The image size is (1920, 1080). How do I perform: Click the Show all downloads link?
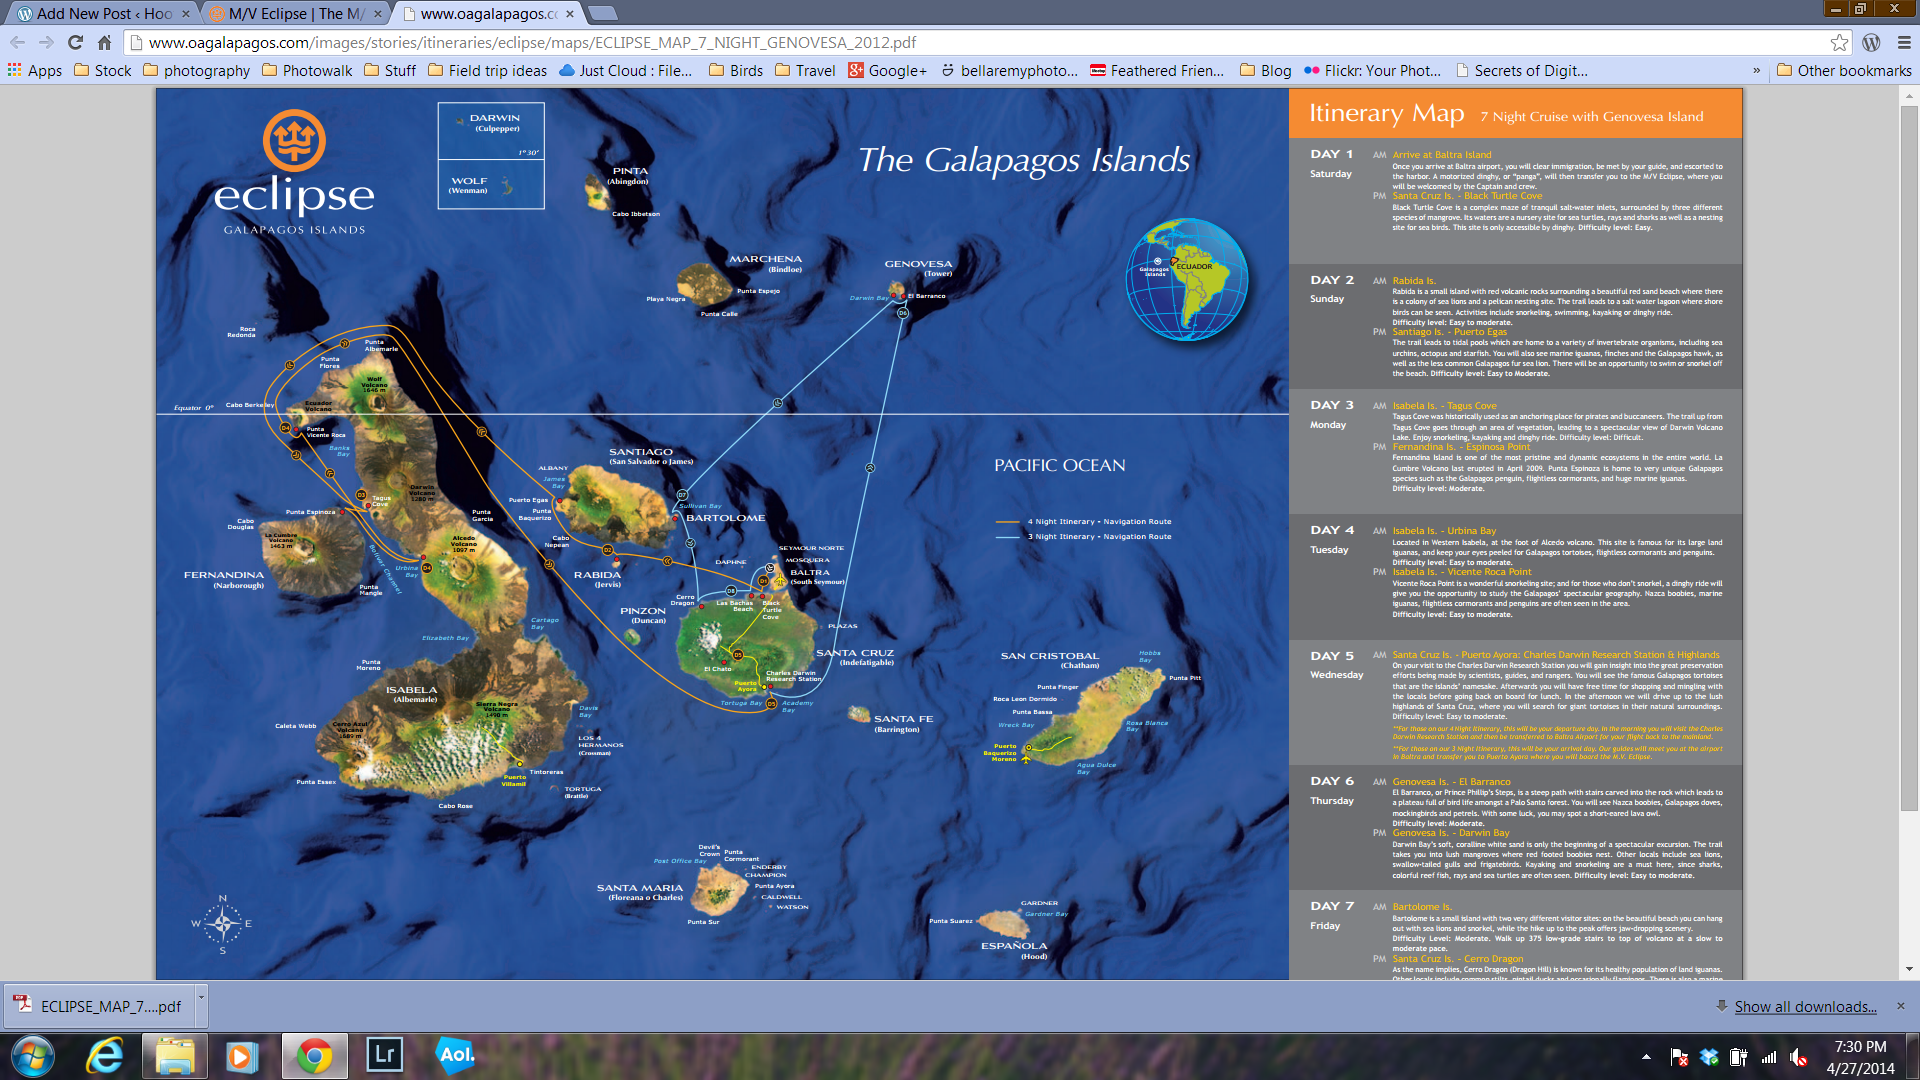click(x=1804, y=1006)
